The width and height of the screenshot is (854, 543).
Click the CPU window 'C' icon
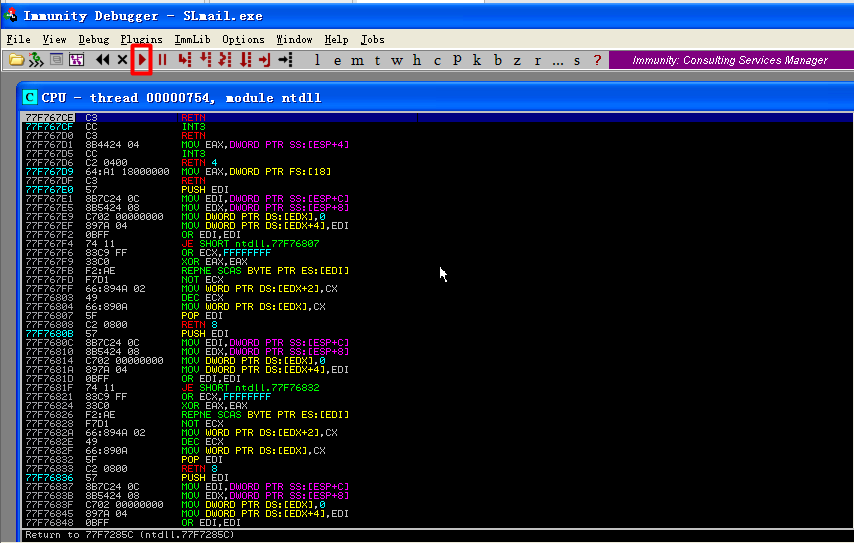pyautogui.click(x=29, y=97)
